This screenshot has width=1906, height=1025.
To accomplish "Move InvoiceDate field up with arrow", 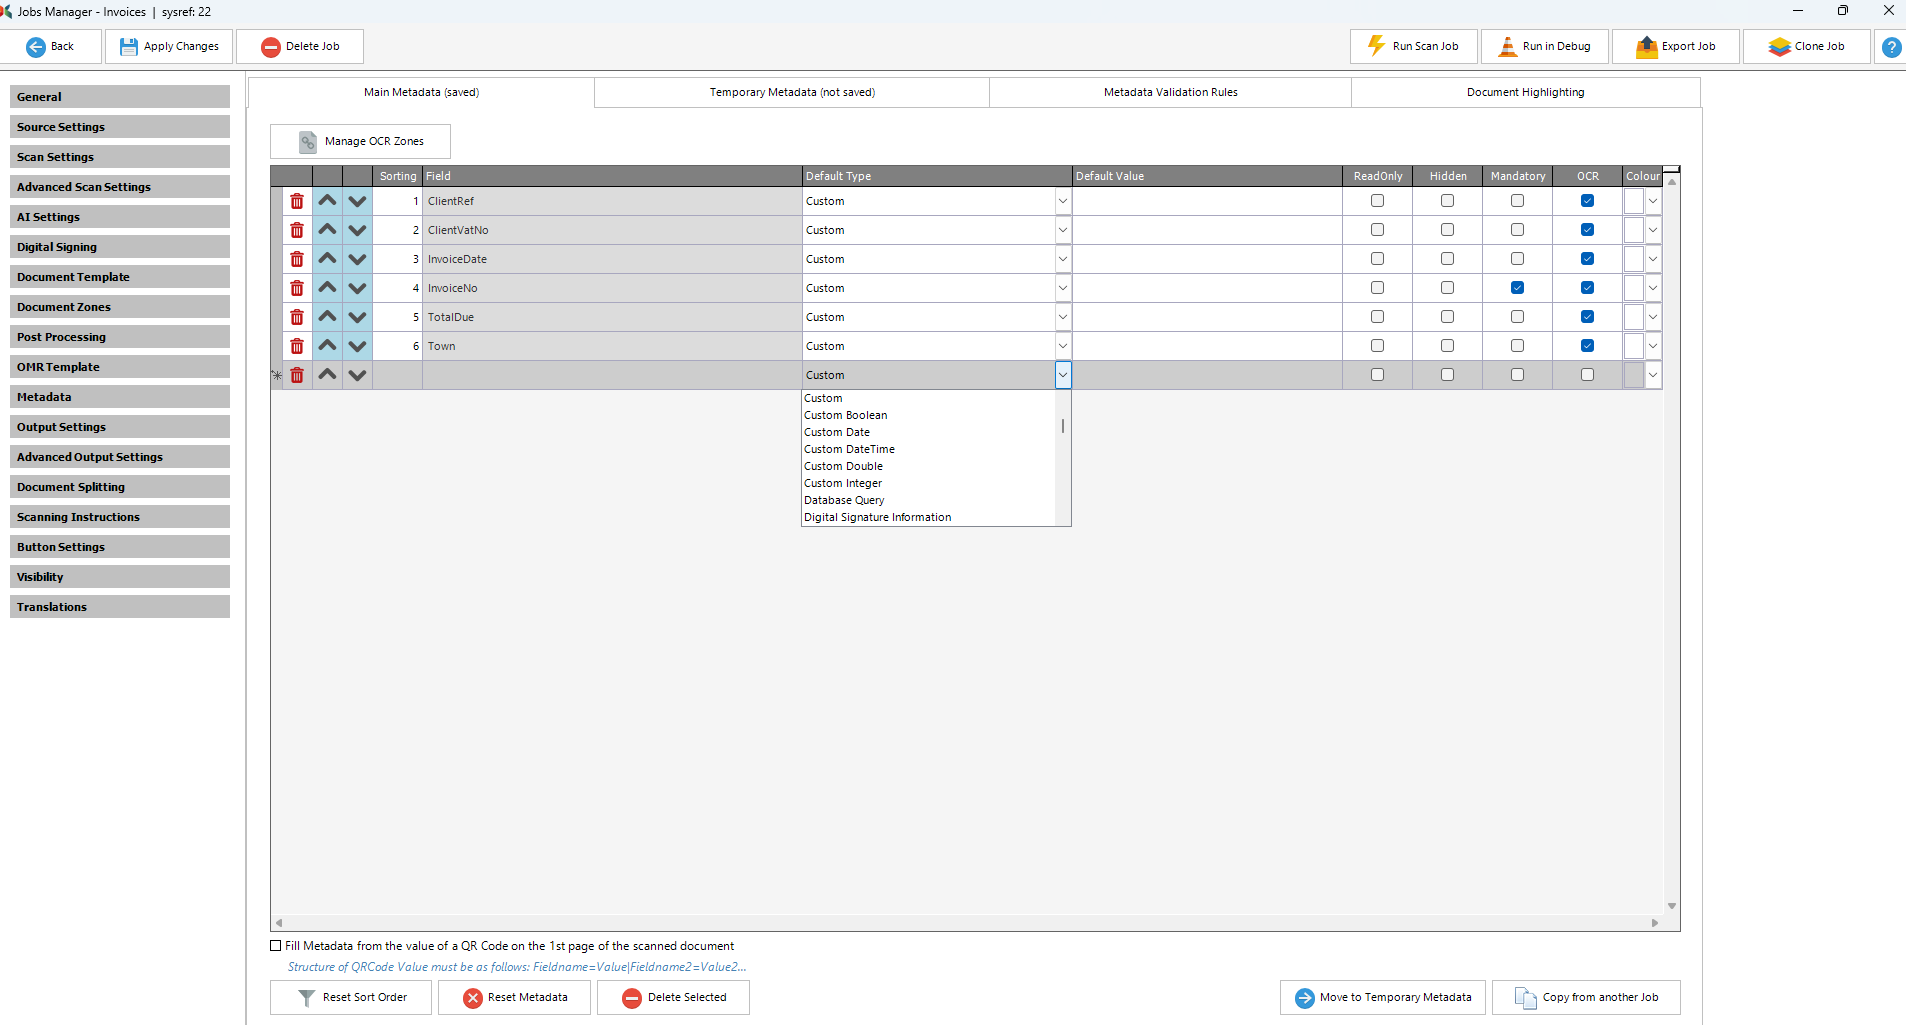I will [x=327, y=259].
